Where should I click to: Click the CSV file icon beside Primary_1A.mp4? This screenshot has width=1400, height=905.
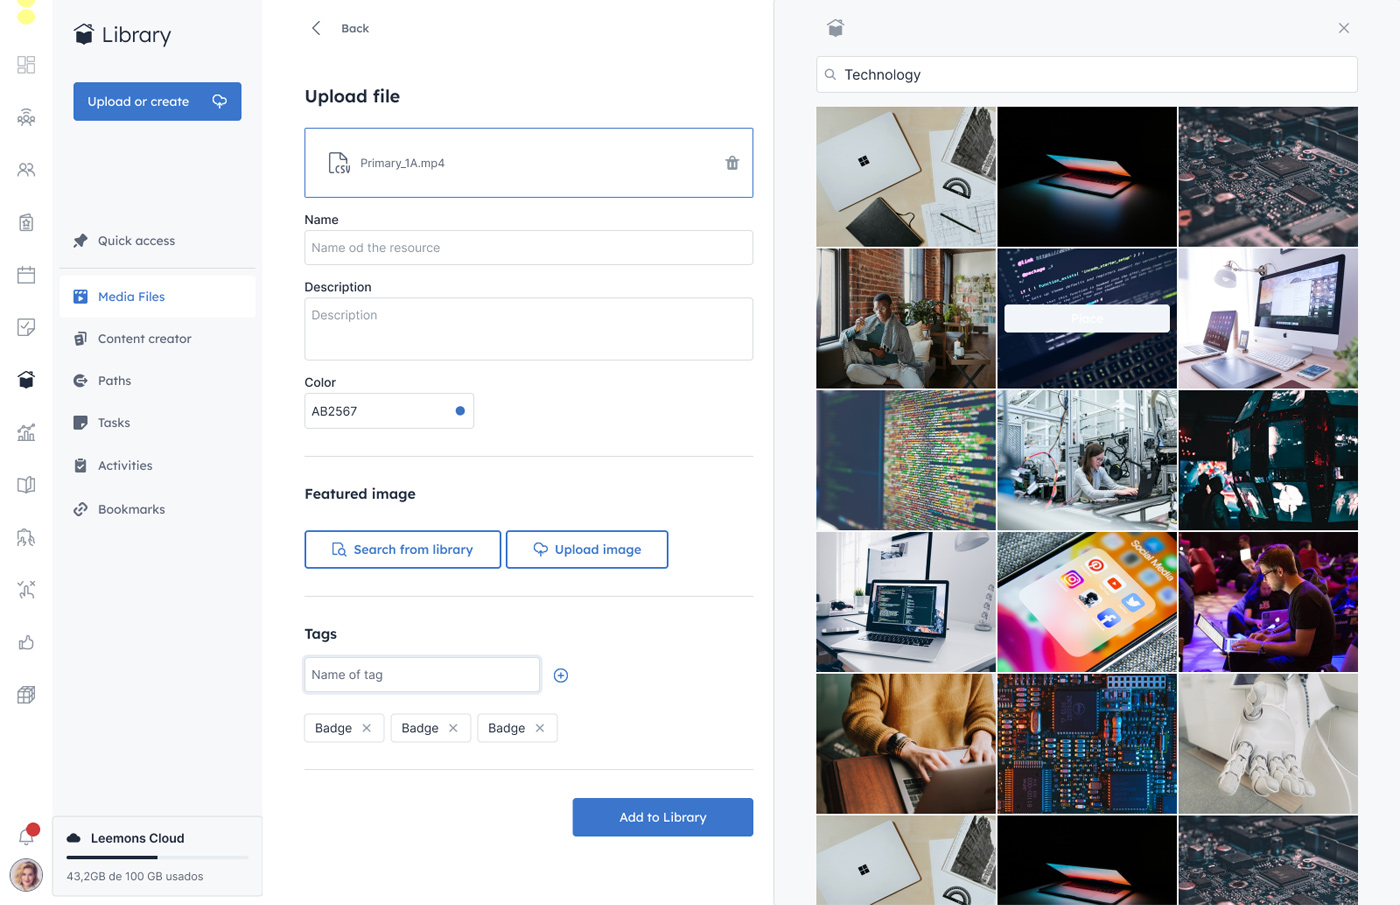click(339, 163)
